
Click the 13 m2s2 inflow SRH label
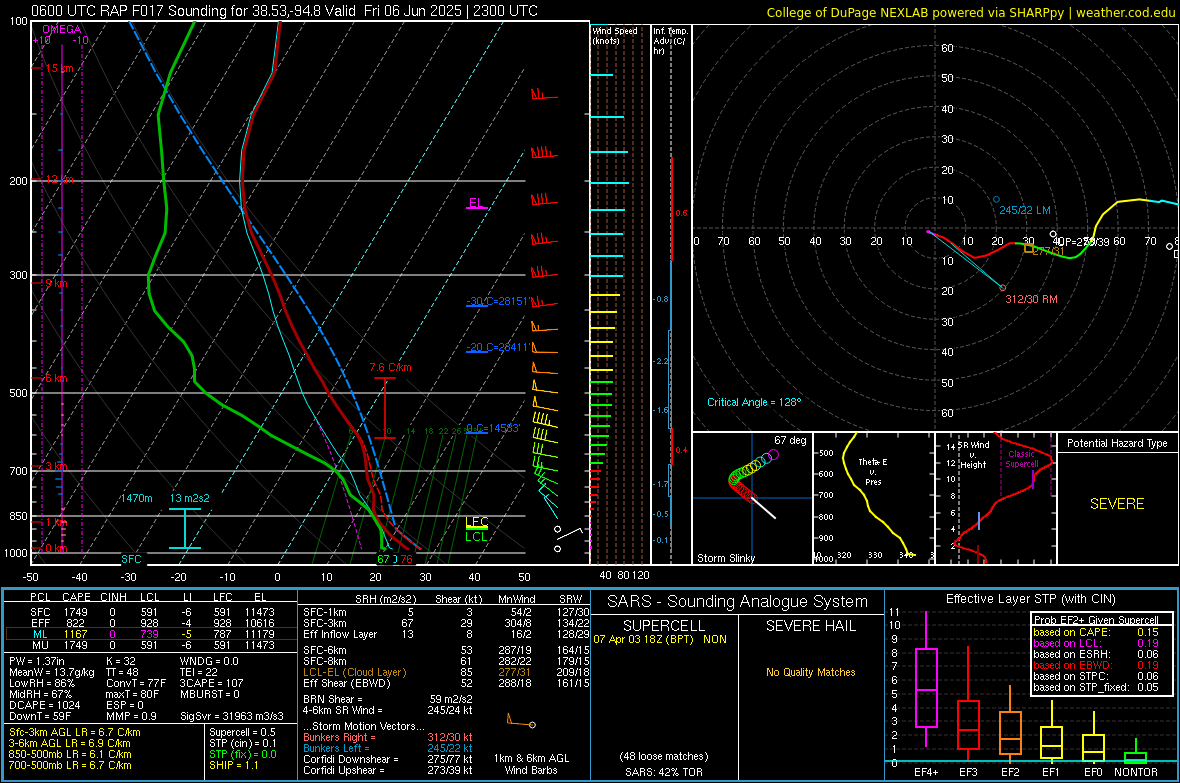(190, 498)
